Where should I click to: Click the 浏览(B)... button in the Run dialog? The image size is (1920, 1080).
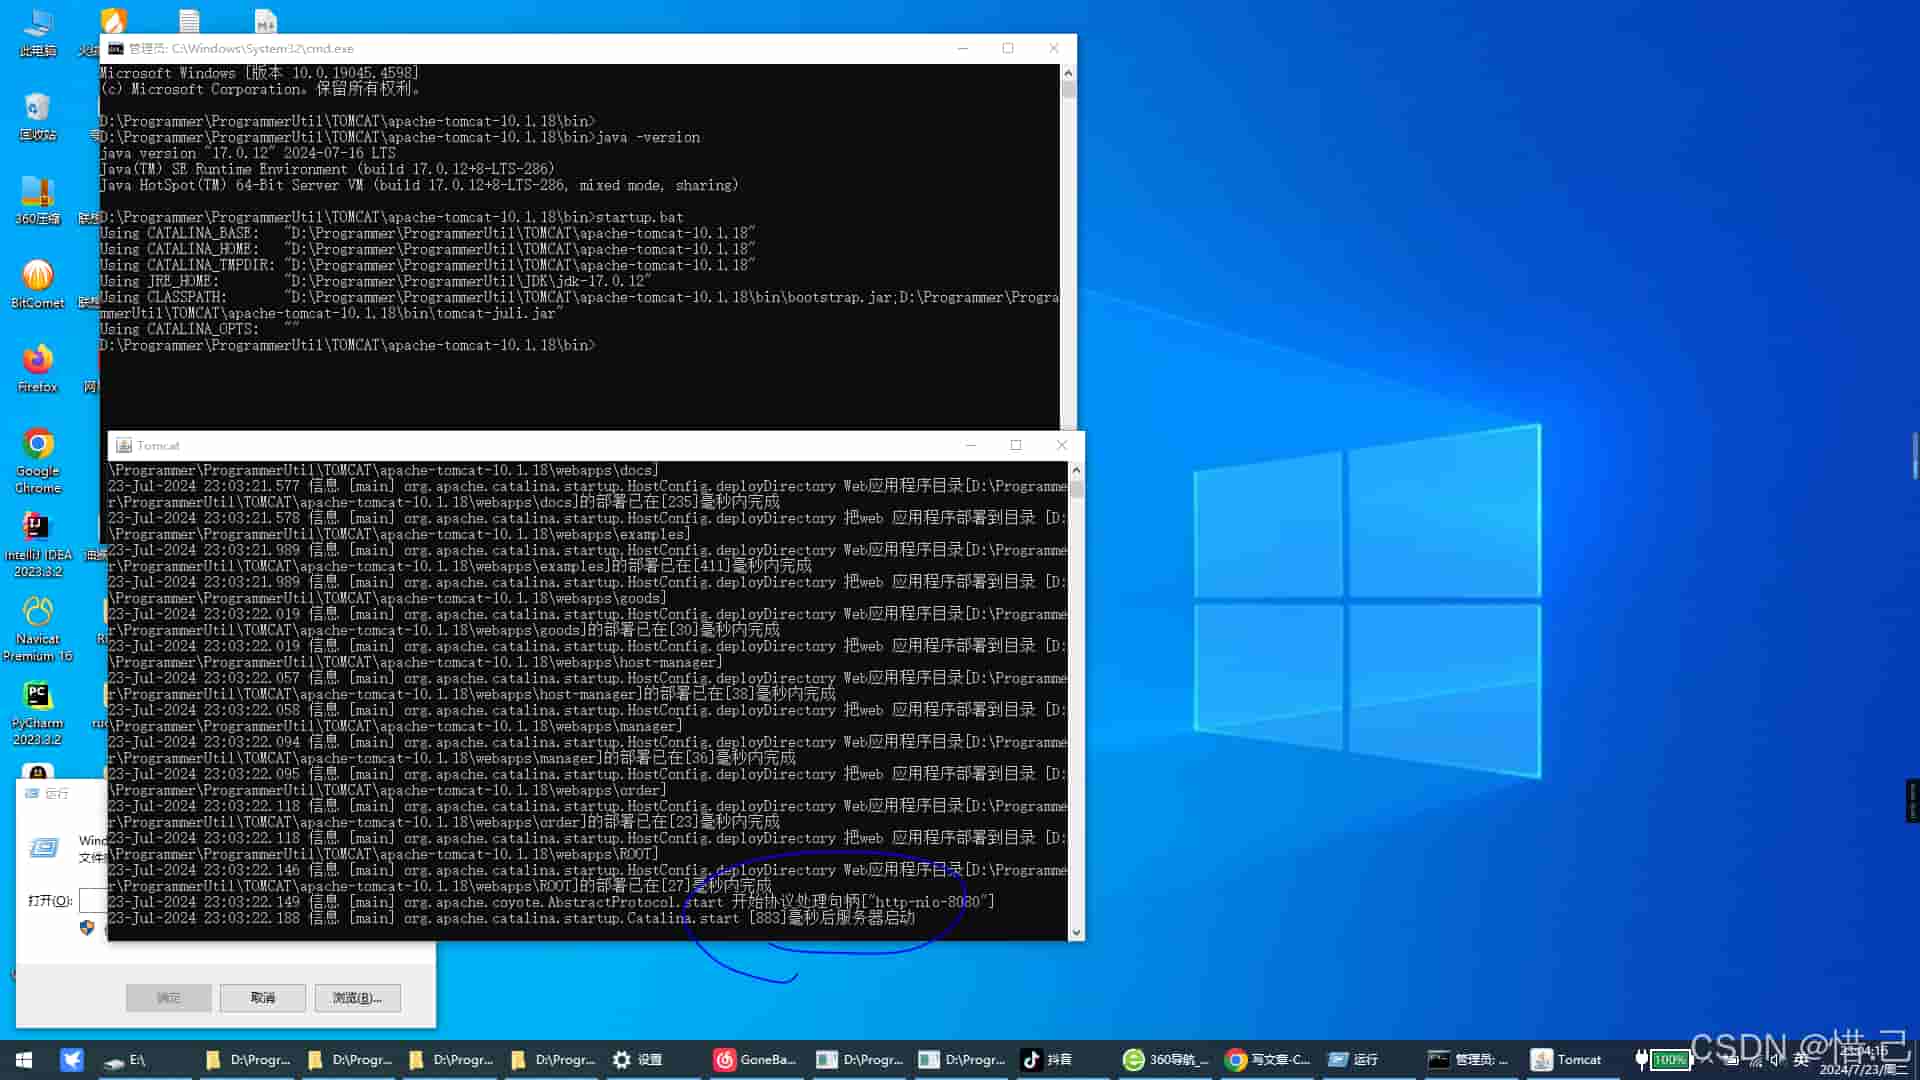[x=357, y=997]
